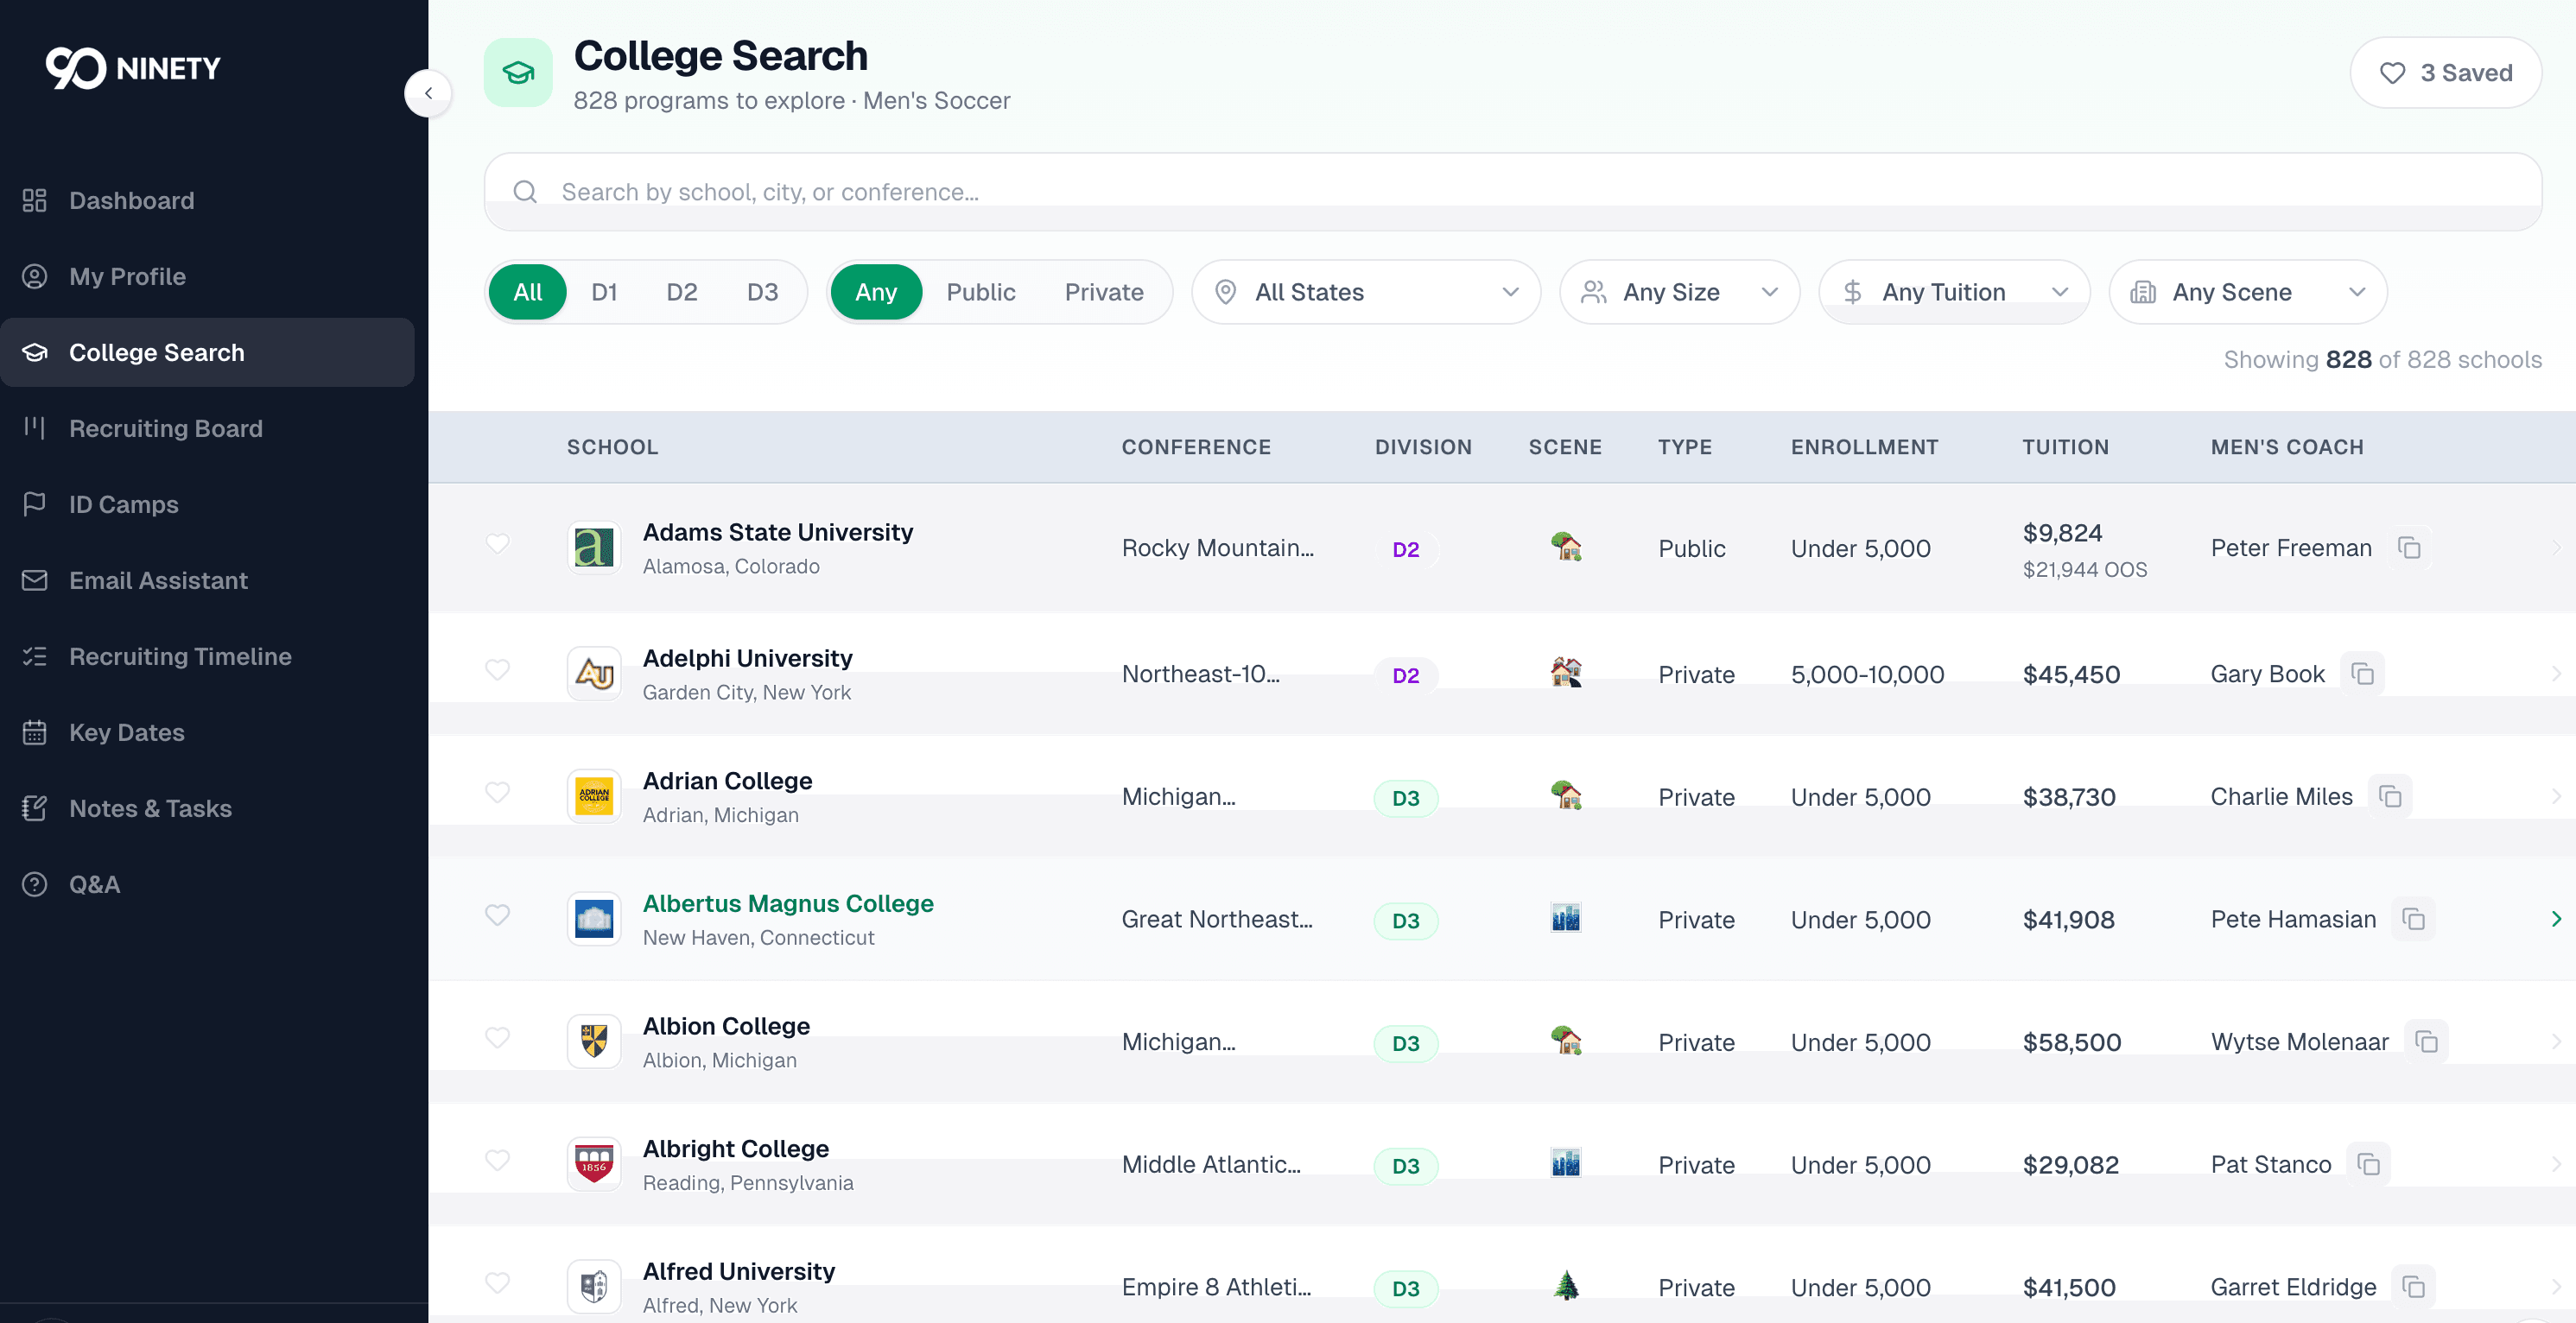Copy Garret Eldridge's contact info
This screenshot has width=2576, height=1323.
click(2413, 1288)
